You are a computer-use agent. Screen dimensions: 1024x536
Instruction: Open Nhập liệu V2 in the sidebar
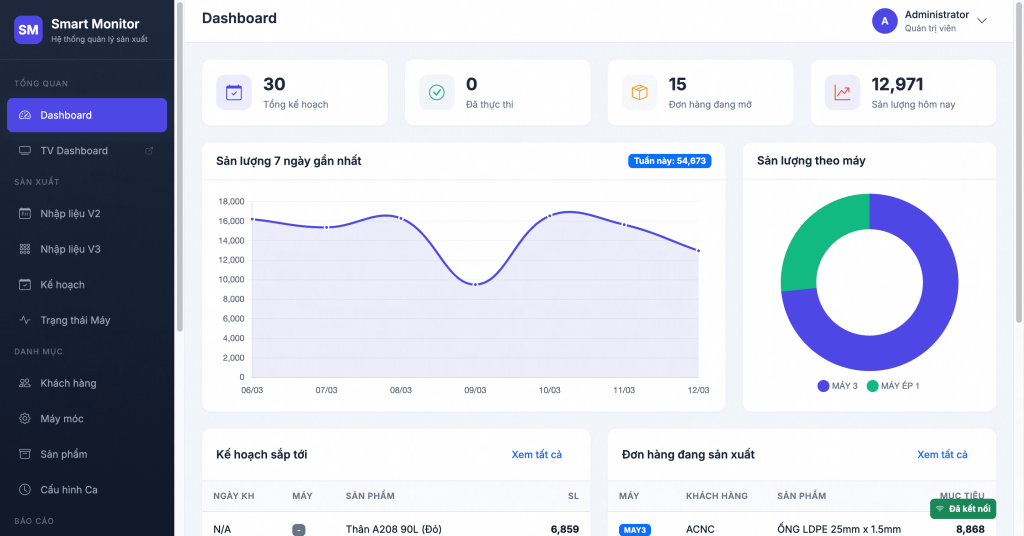point(70,214)
